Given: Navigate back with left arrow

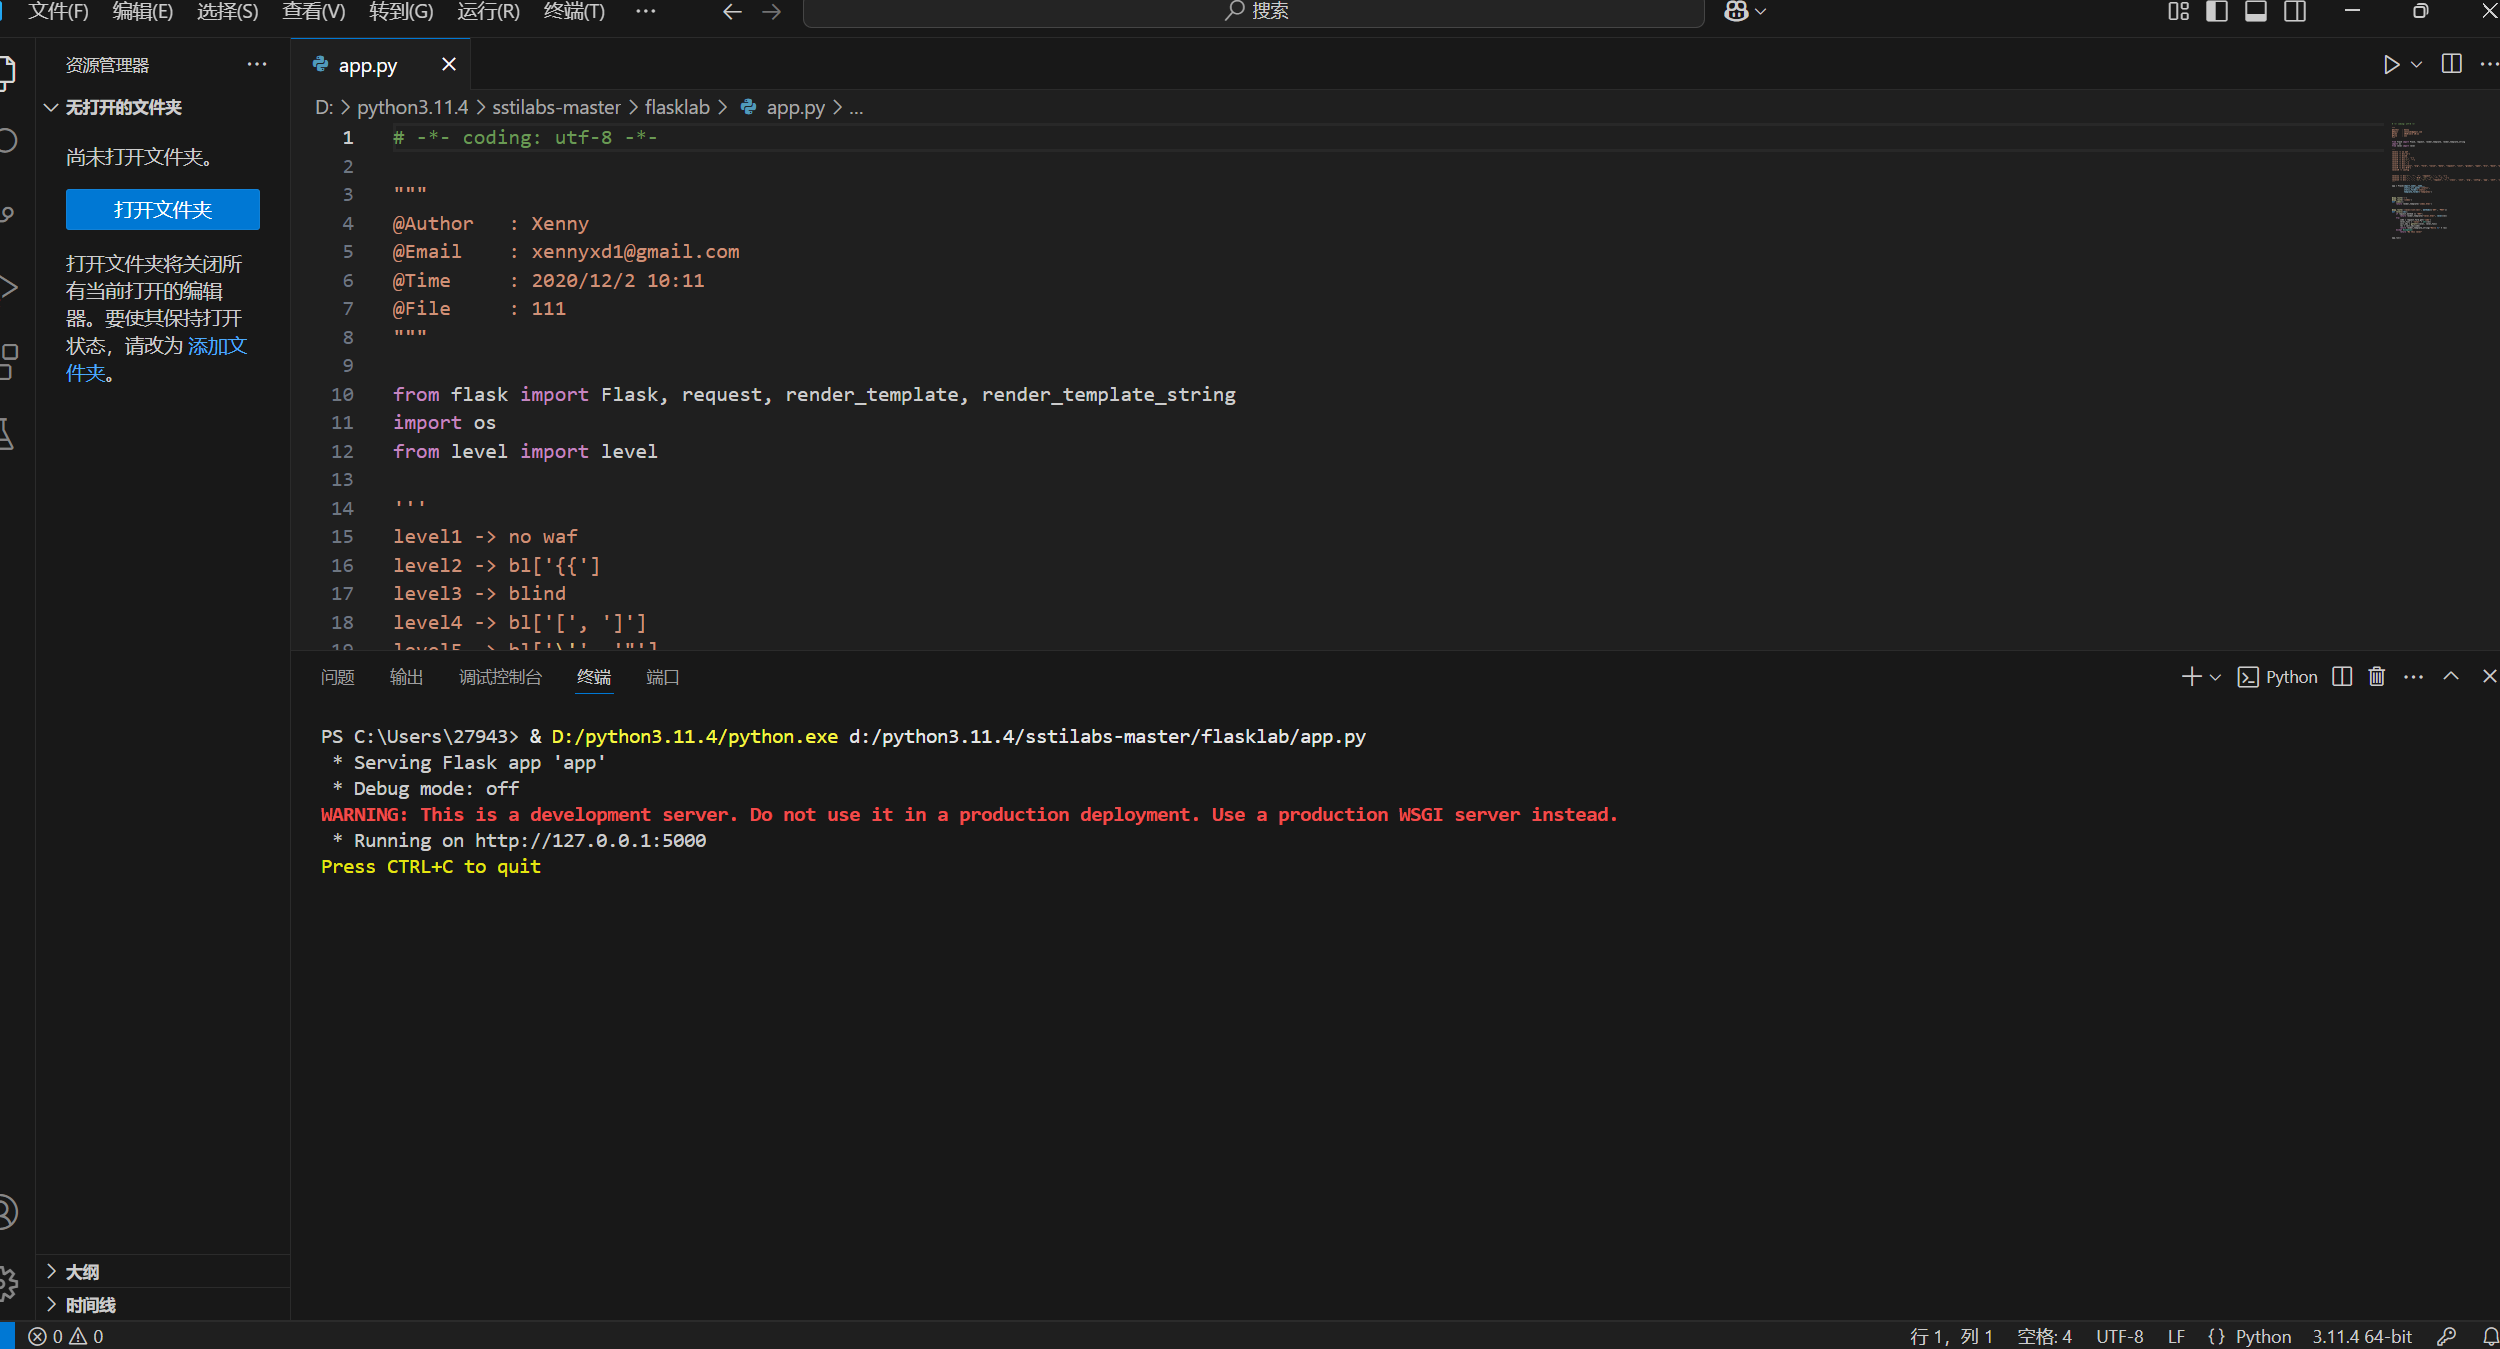Looking at the screenshot, I should tap(732, 11).
